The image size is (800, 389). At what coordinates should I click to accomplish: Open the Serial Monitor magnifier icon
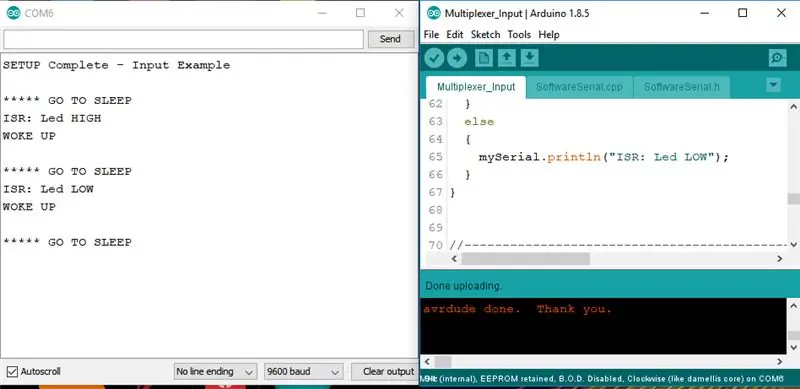pyautogui.click(x=777, y=58)
